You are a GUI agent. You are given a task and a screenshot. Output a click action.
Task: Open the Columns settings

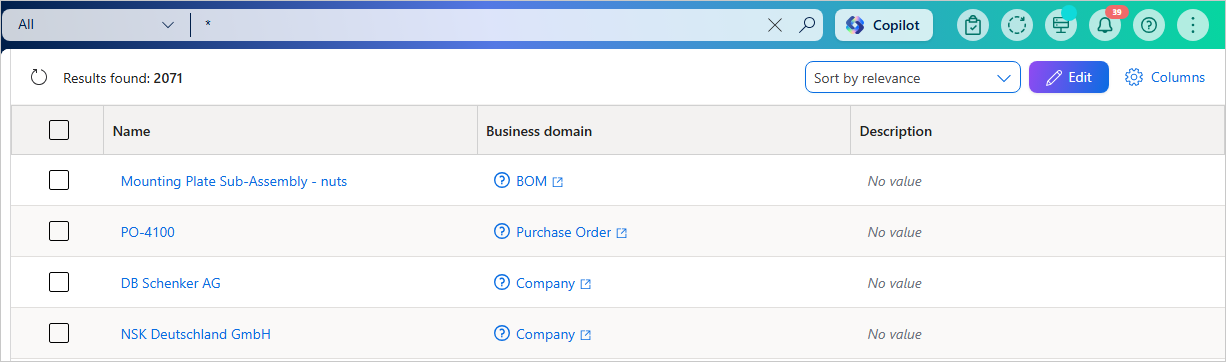[x=1165, y=77]
